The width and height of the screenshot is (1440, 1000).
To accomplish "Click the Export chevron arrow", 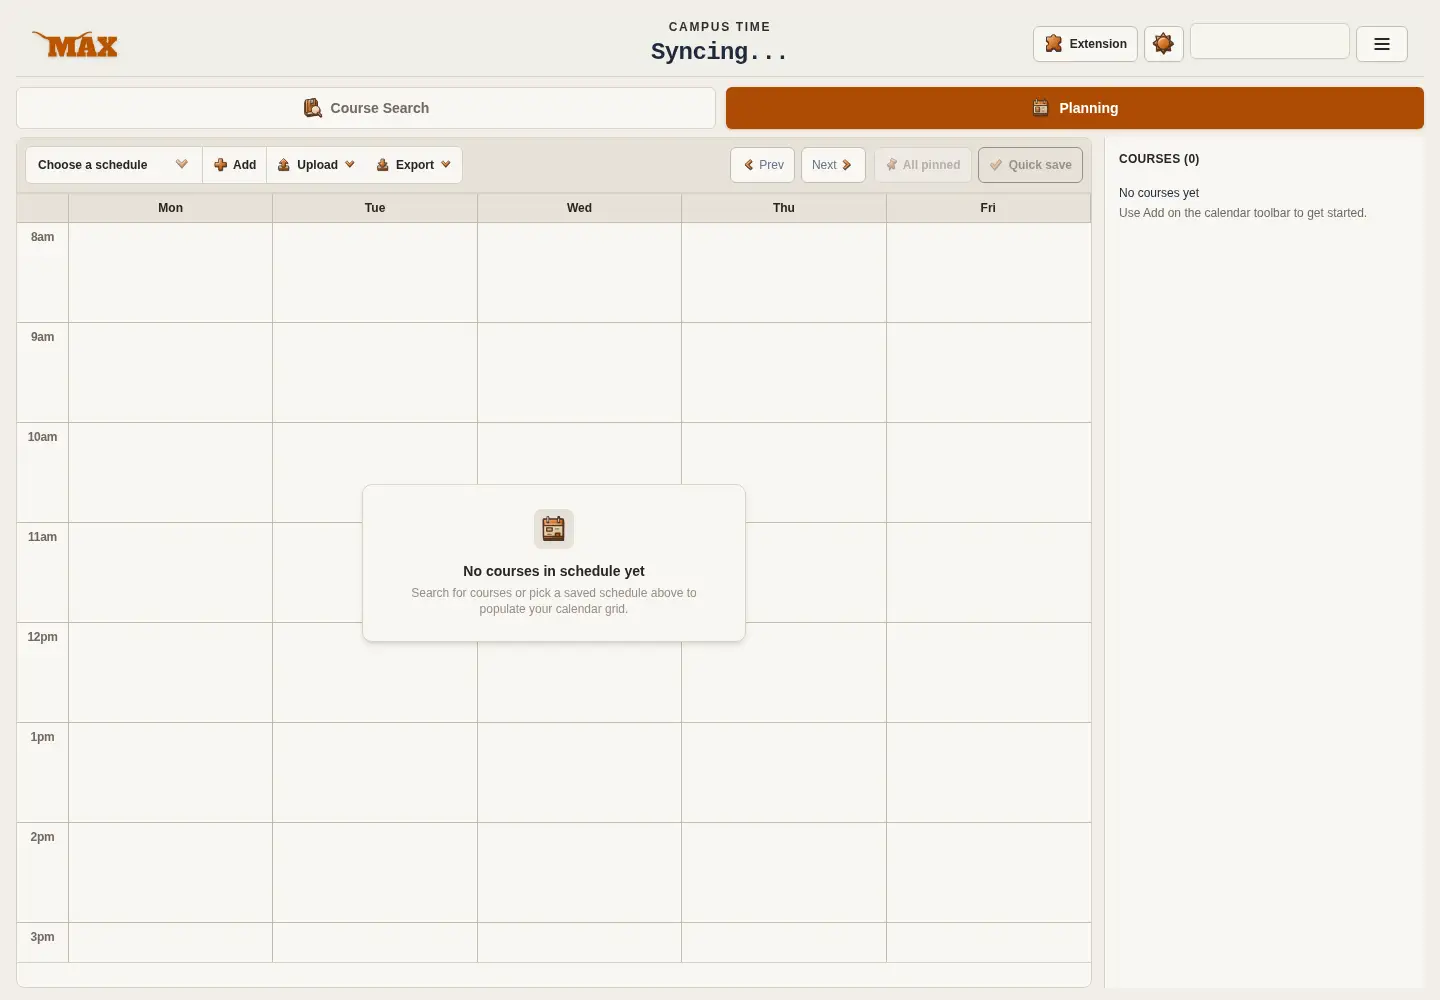I will [446, 165].
